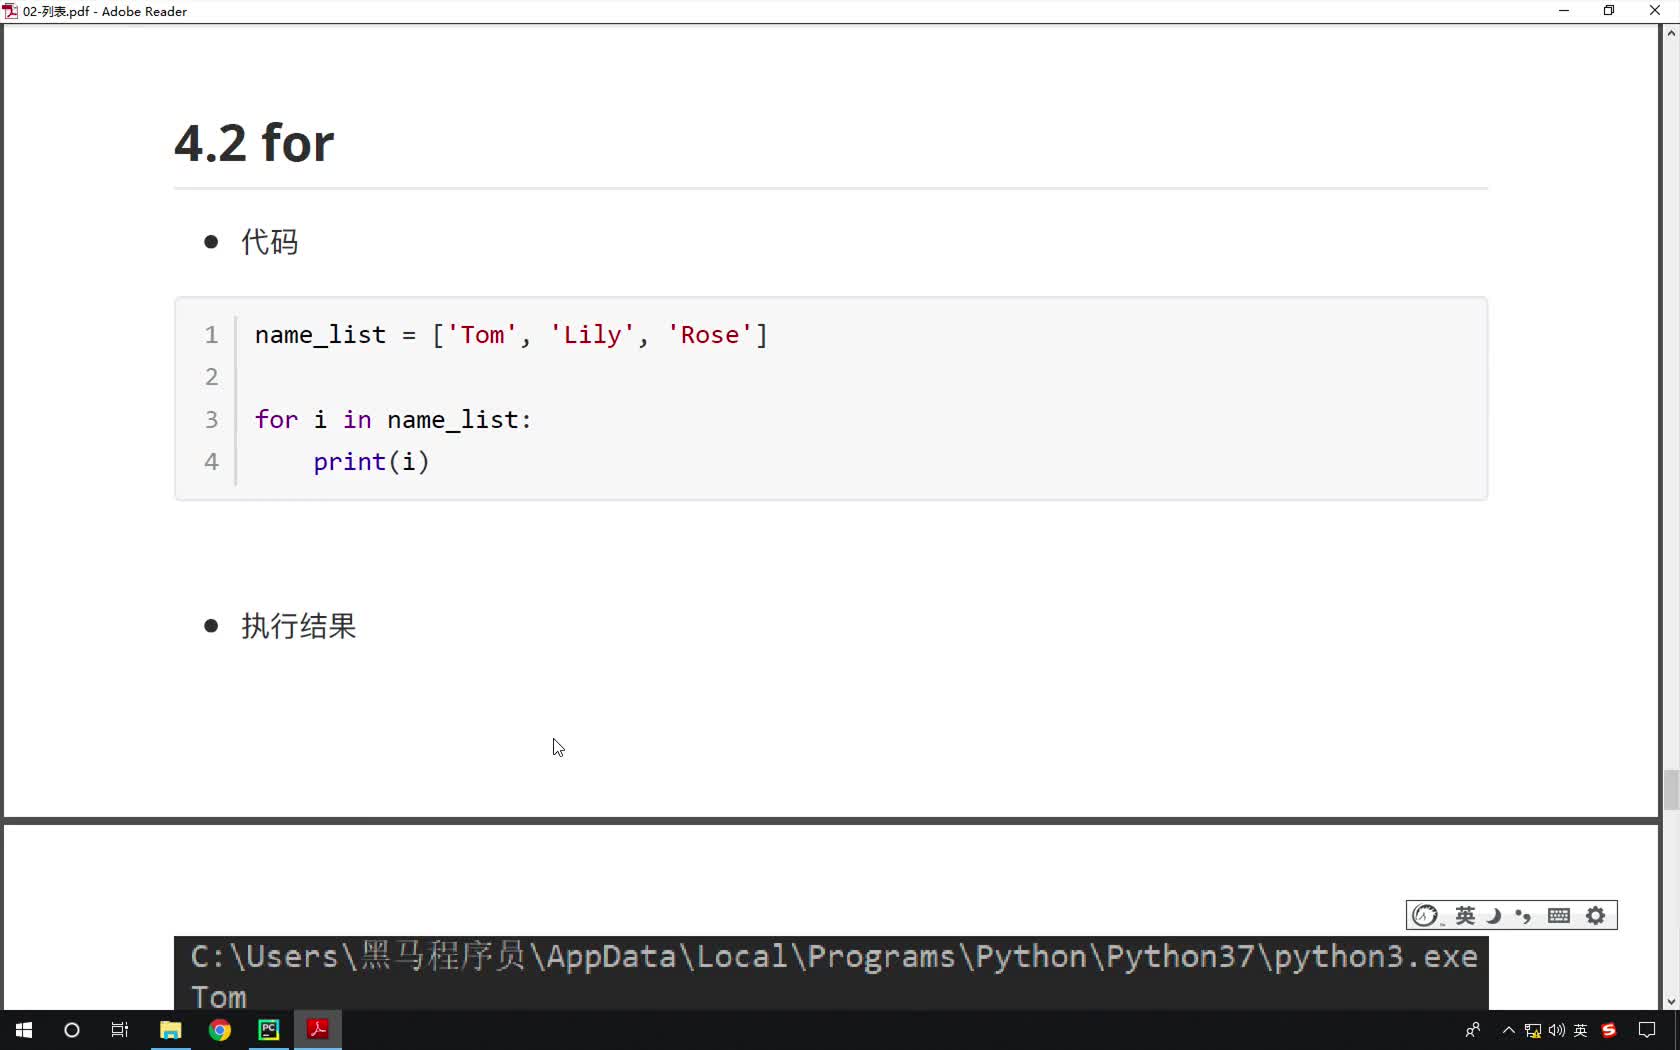Open File Explorer from the taskbar
This screenshot has height=1050, width=1680.
click(171, 1030)
